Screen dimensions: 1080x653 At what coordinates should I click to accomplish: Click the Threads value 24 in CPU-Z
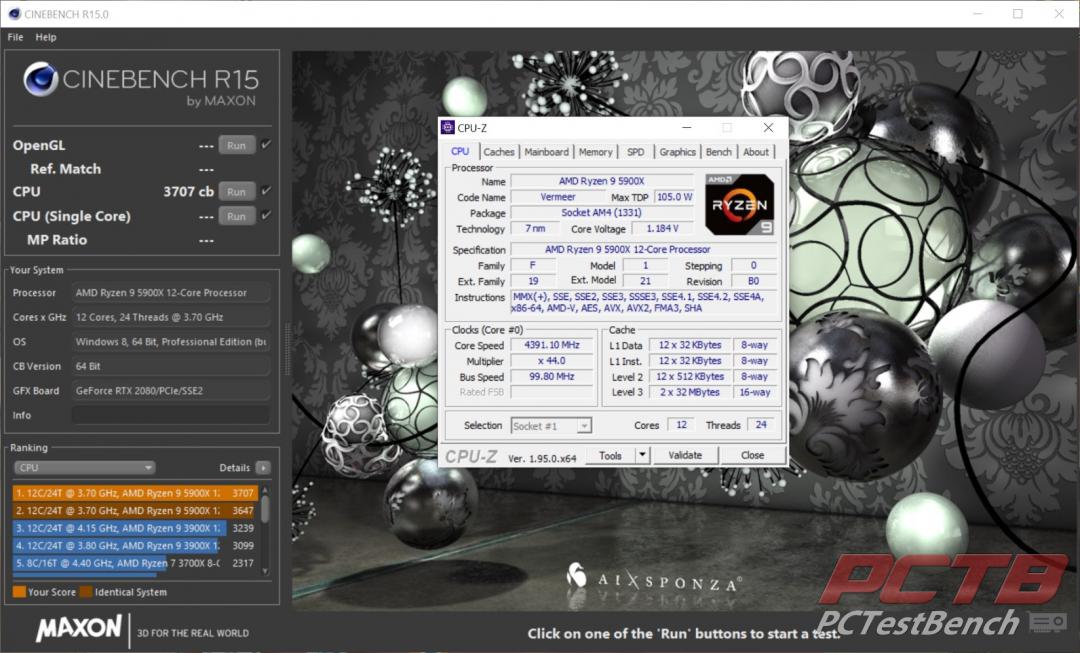(761, 425)
